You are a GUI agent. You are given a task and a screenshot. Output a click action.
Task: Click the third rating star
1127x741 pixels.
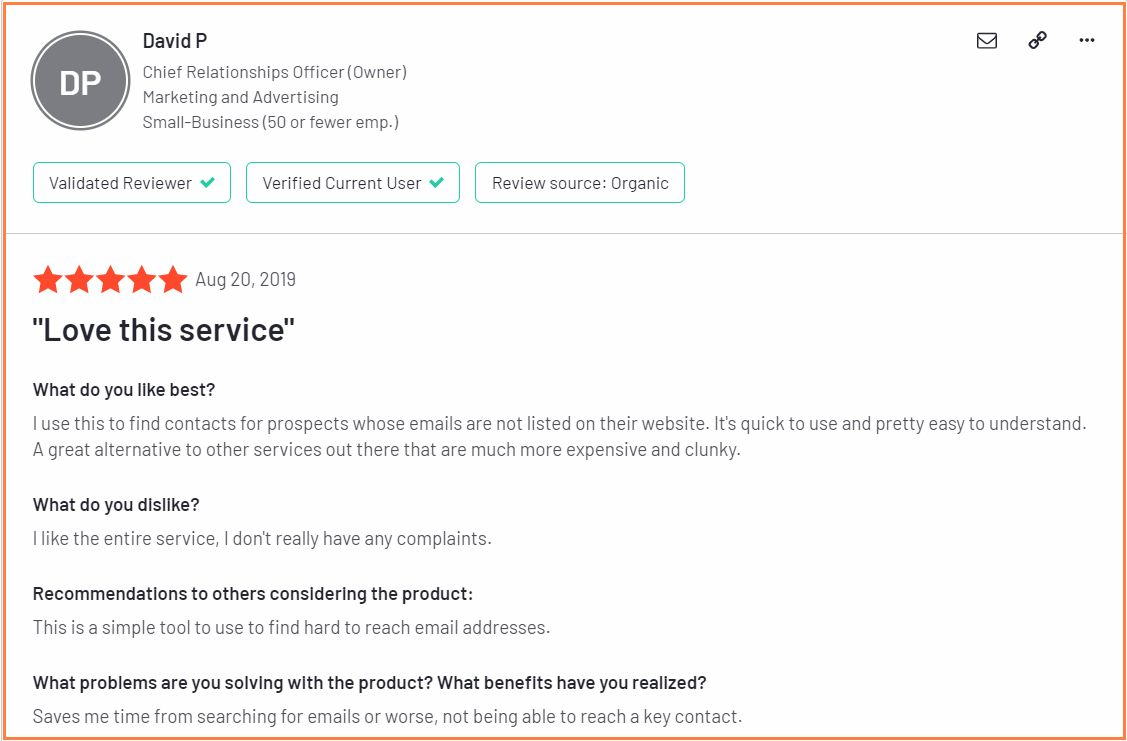(110, 279)
